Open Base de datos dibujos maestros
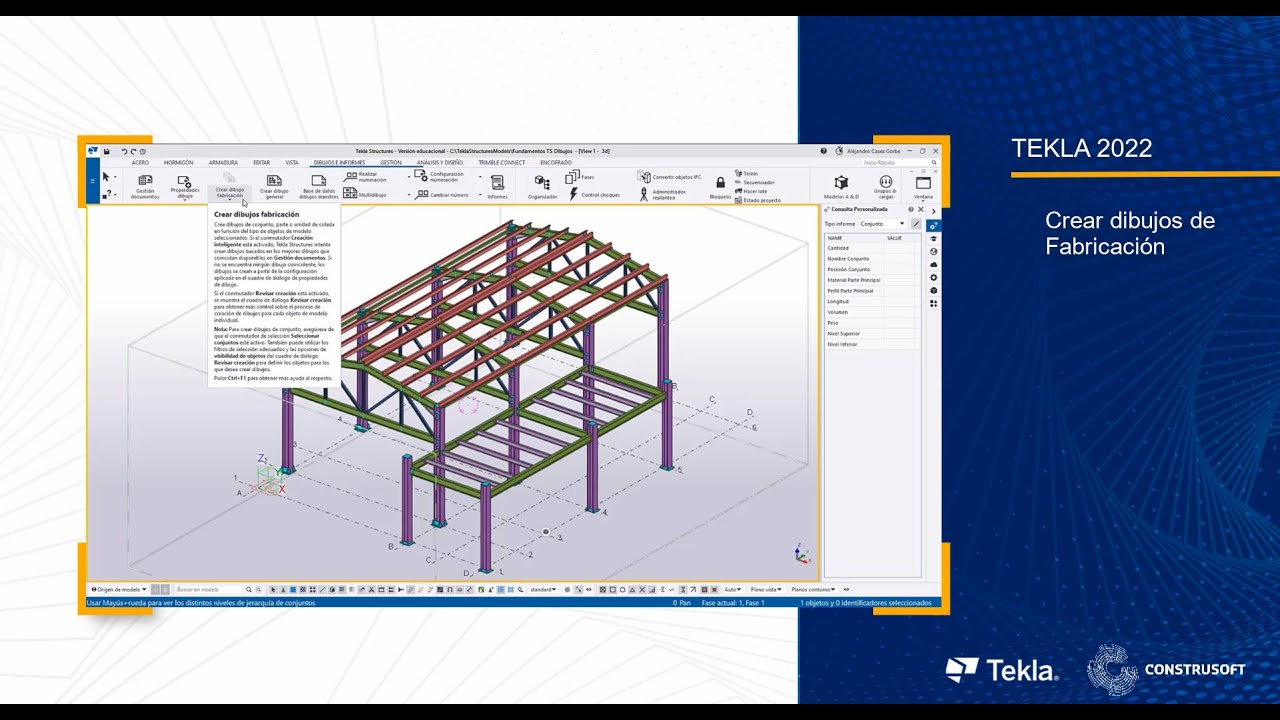This screenshot has width=1280, height=720. [319, 185]
